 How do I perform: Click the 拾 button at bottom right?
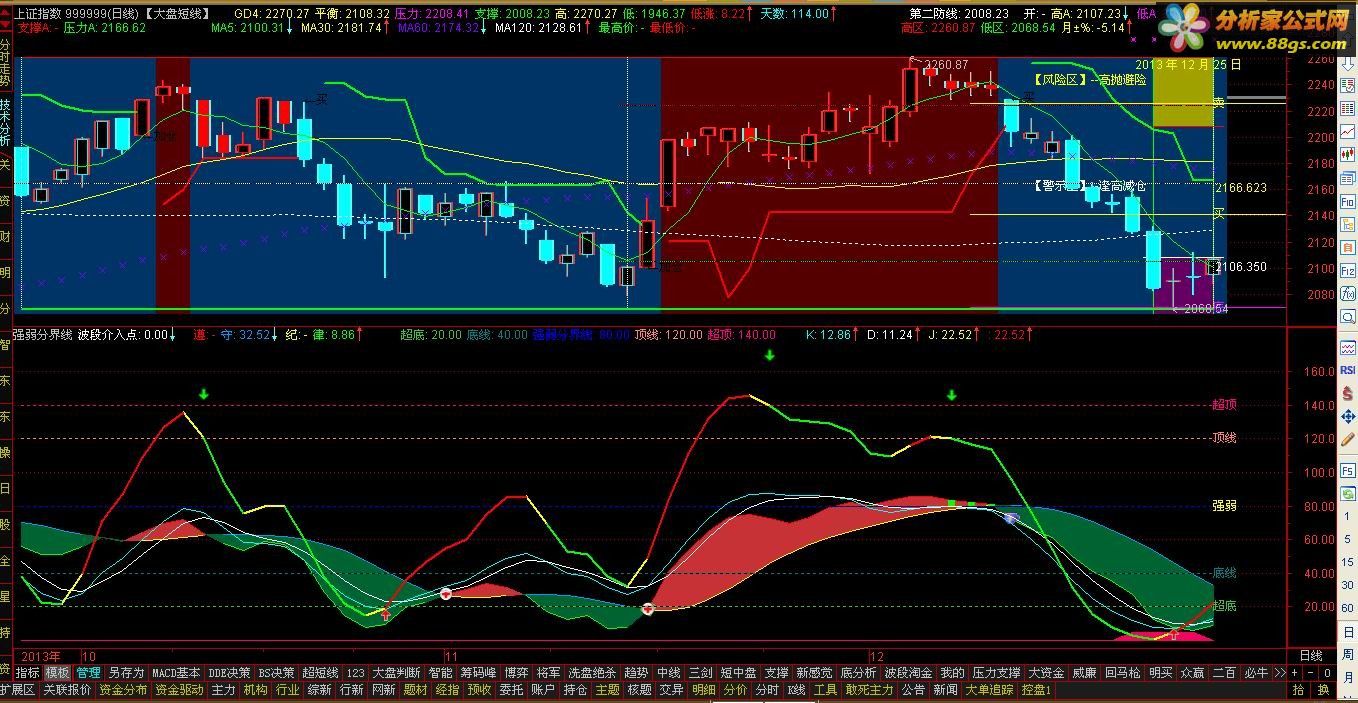point(1298,690)
